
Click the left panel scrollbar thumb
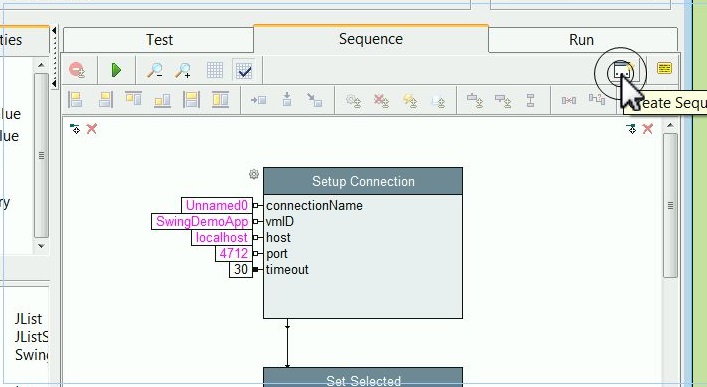coord(41,155)
